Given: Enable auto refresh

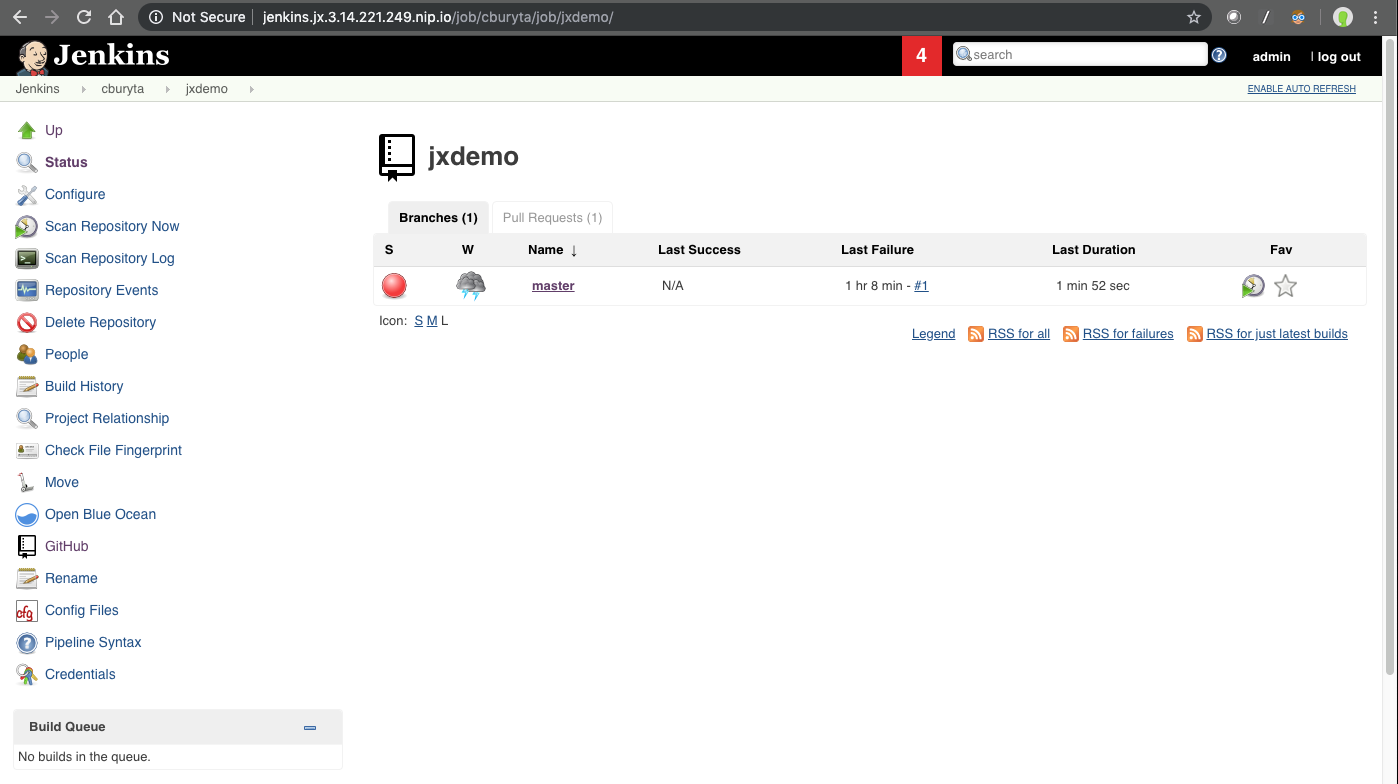Looking at the screenshot, I should coord(1301,89).
